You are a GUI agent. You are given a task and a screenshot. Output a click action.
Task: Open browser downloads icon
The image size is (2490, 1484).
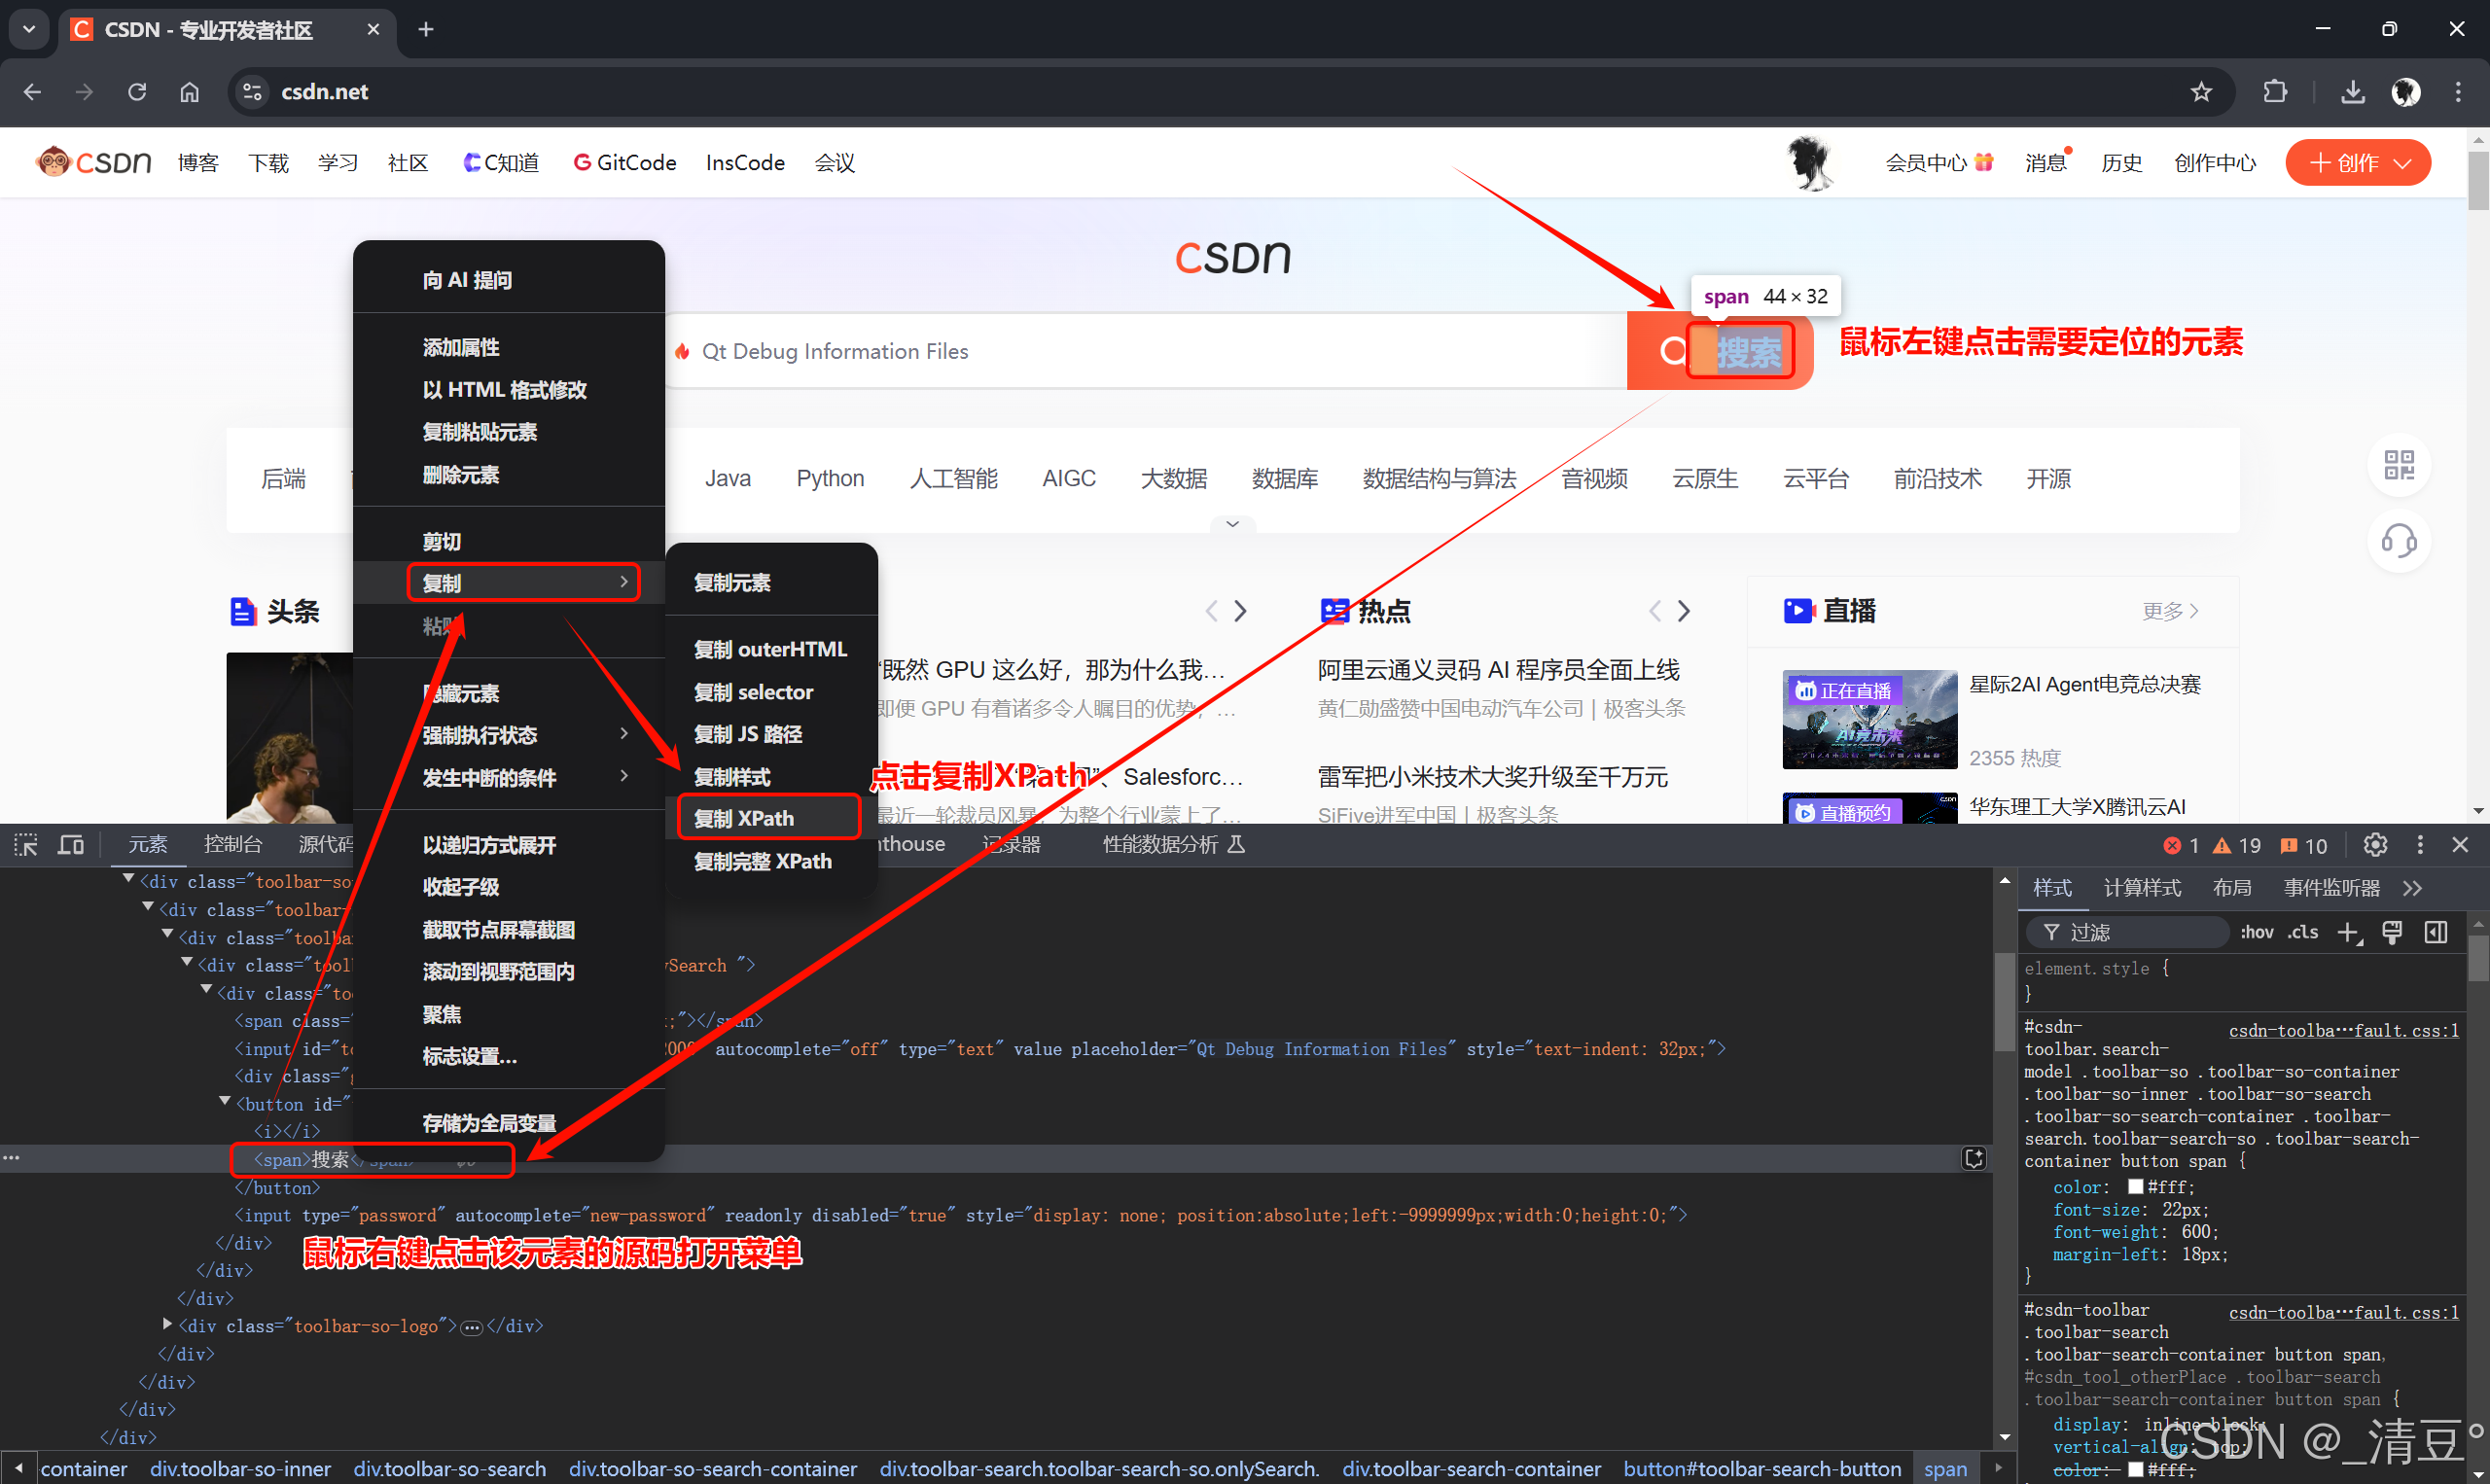point(2353,92)
